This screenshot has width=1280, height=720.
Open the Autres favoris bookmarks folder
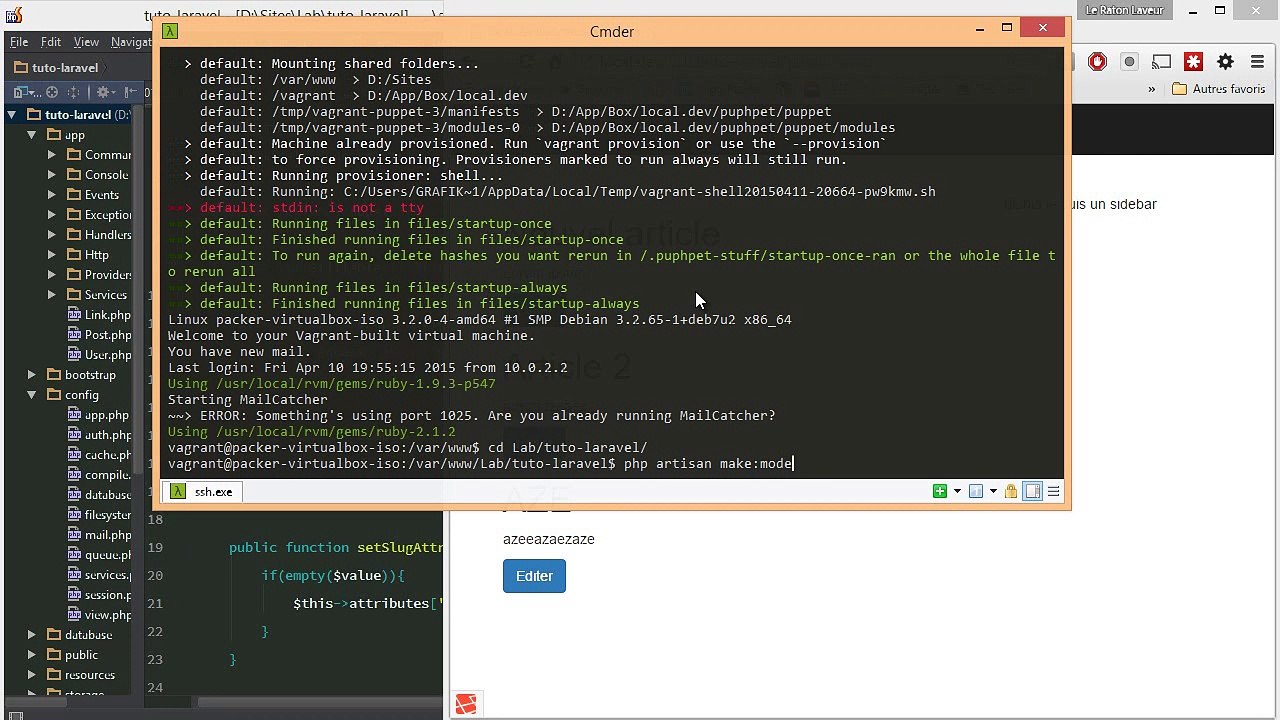tap(1219, 89)
